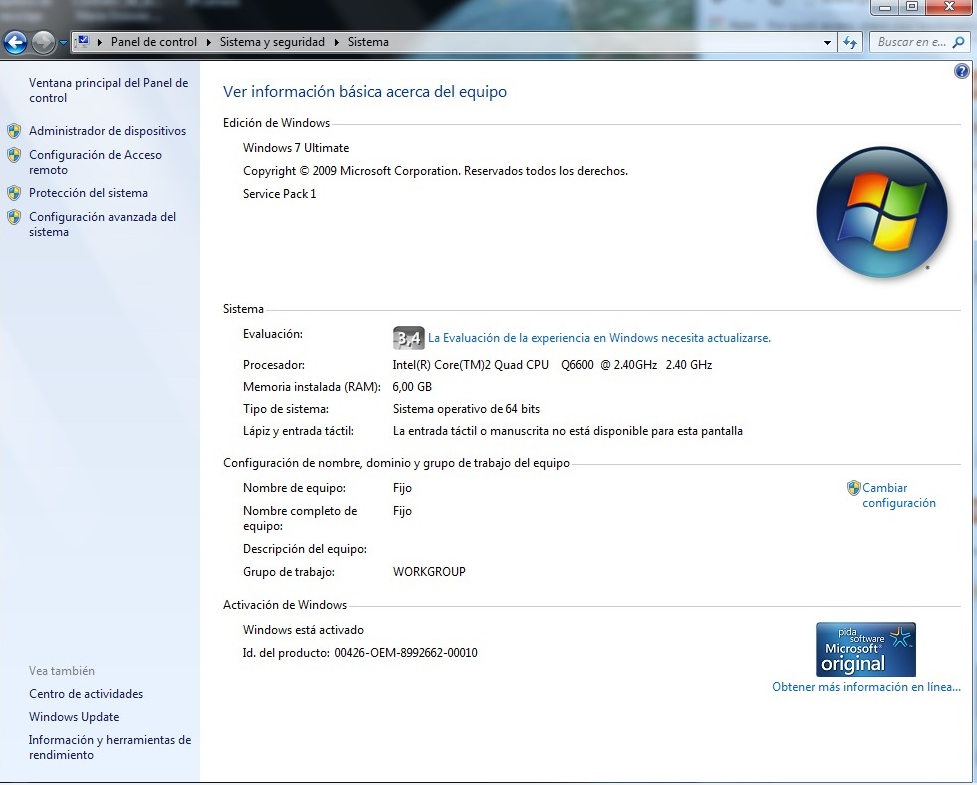The height and width of the screenshot is (785, 977).
Task: Click the Refresh button beside address bar
Action: point(850,42)
